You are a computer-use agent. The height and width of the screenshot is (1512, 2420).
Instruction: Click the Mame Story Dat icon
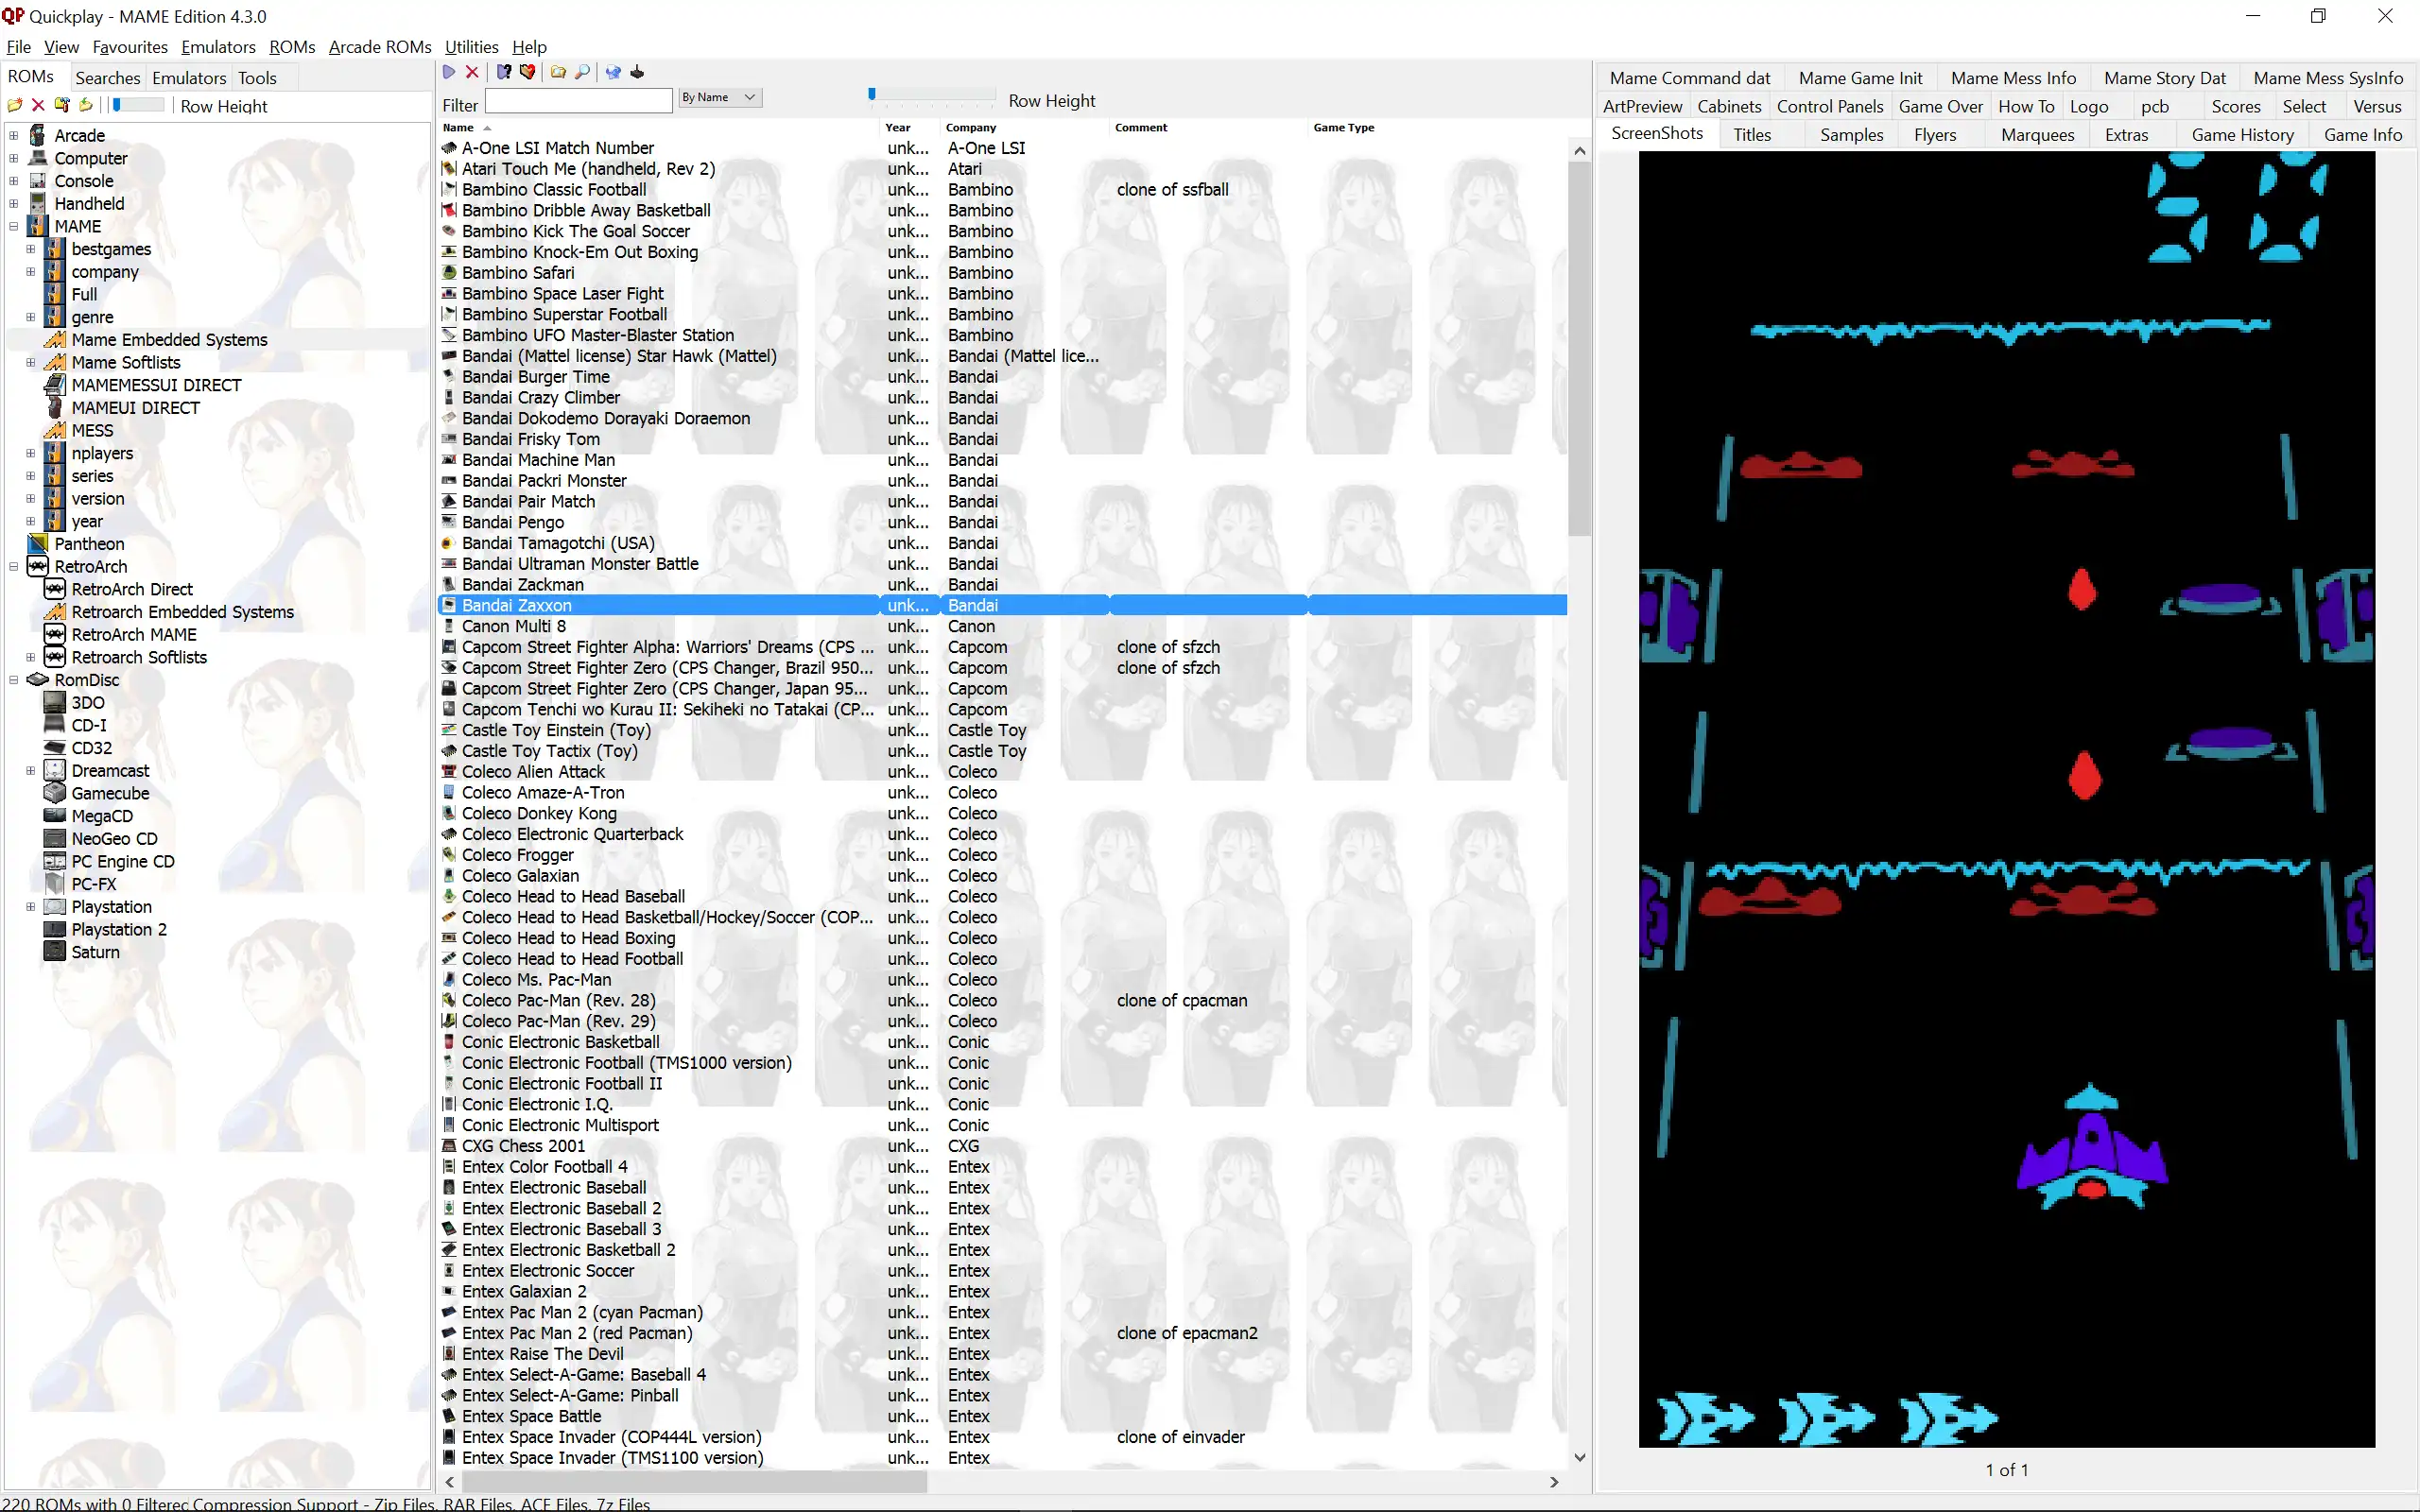(x=2164, y=77)
